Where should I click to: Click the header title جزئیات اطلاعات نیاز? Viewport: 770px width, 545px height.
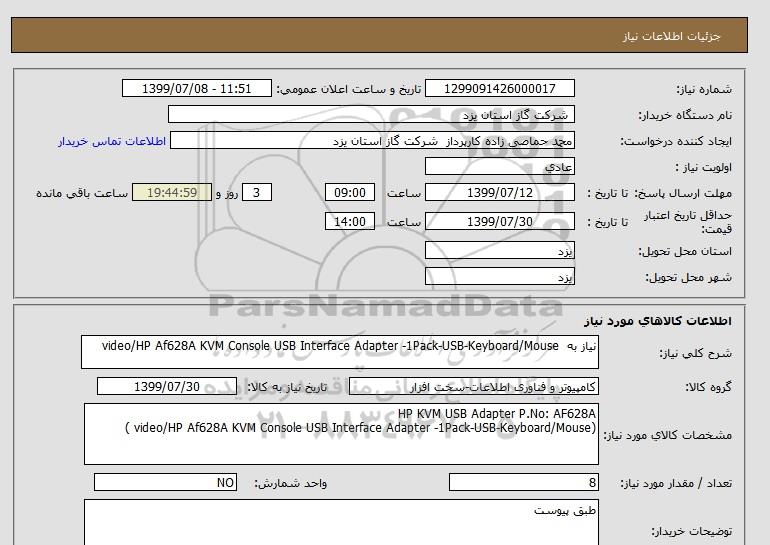coord(671,36)
